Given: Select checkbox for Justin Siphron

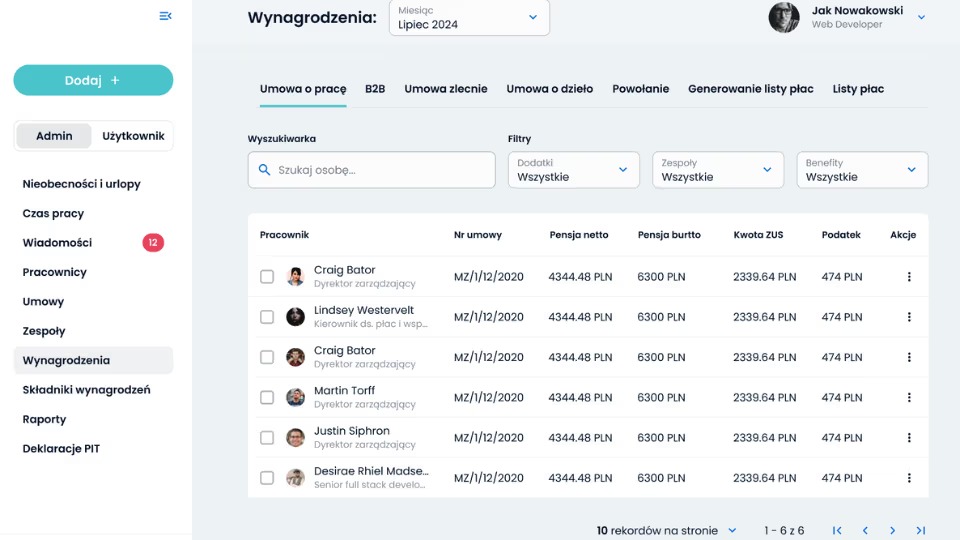Looking at the screenshot, I should pyautogui.click(x=267, y=438).
